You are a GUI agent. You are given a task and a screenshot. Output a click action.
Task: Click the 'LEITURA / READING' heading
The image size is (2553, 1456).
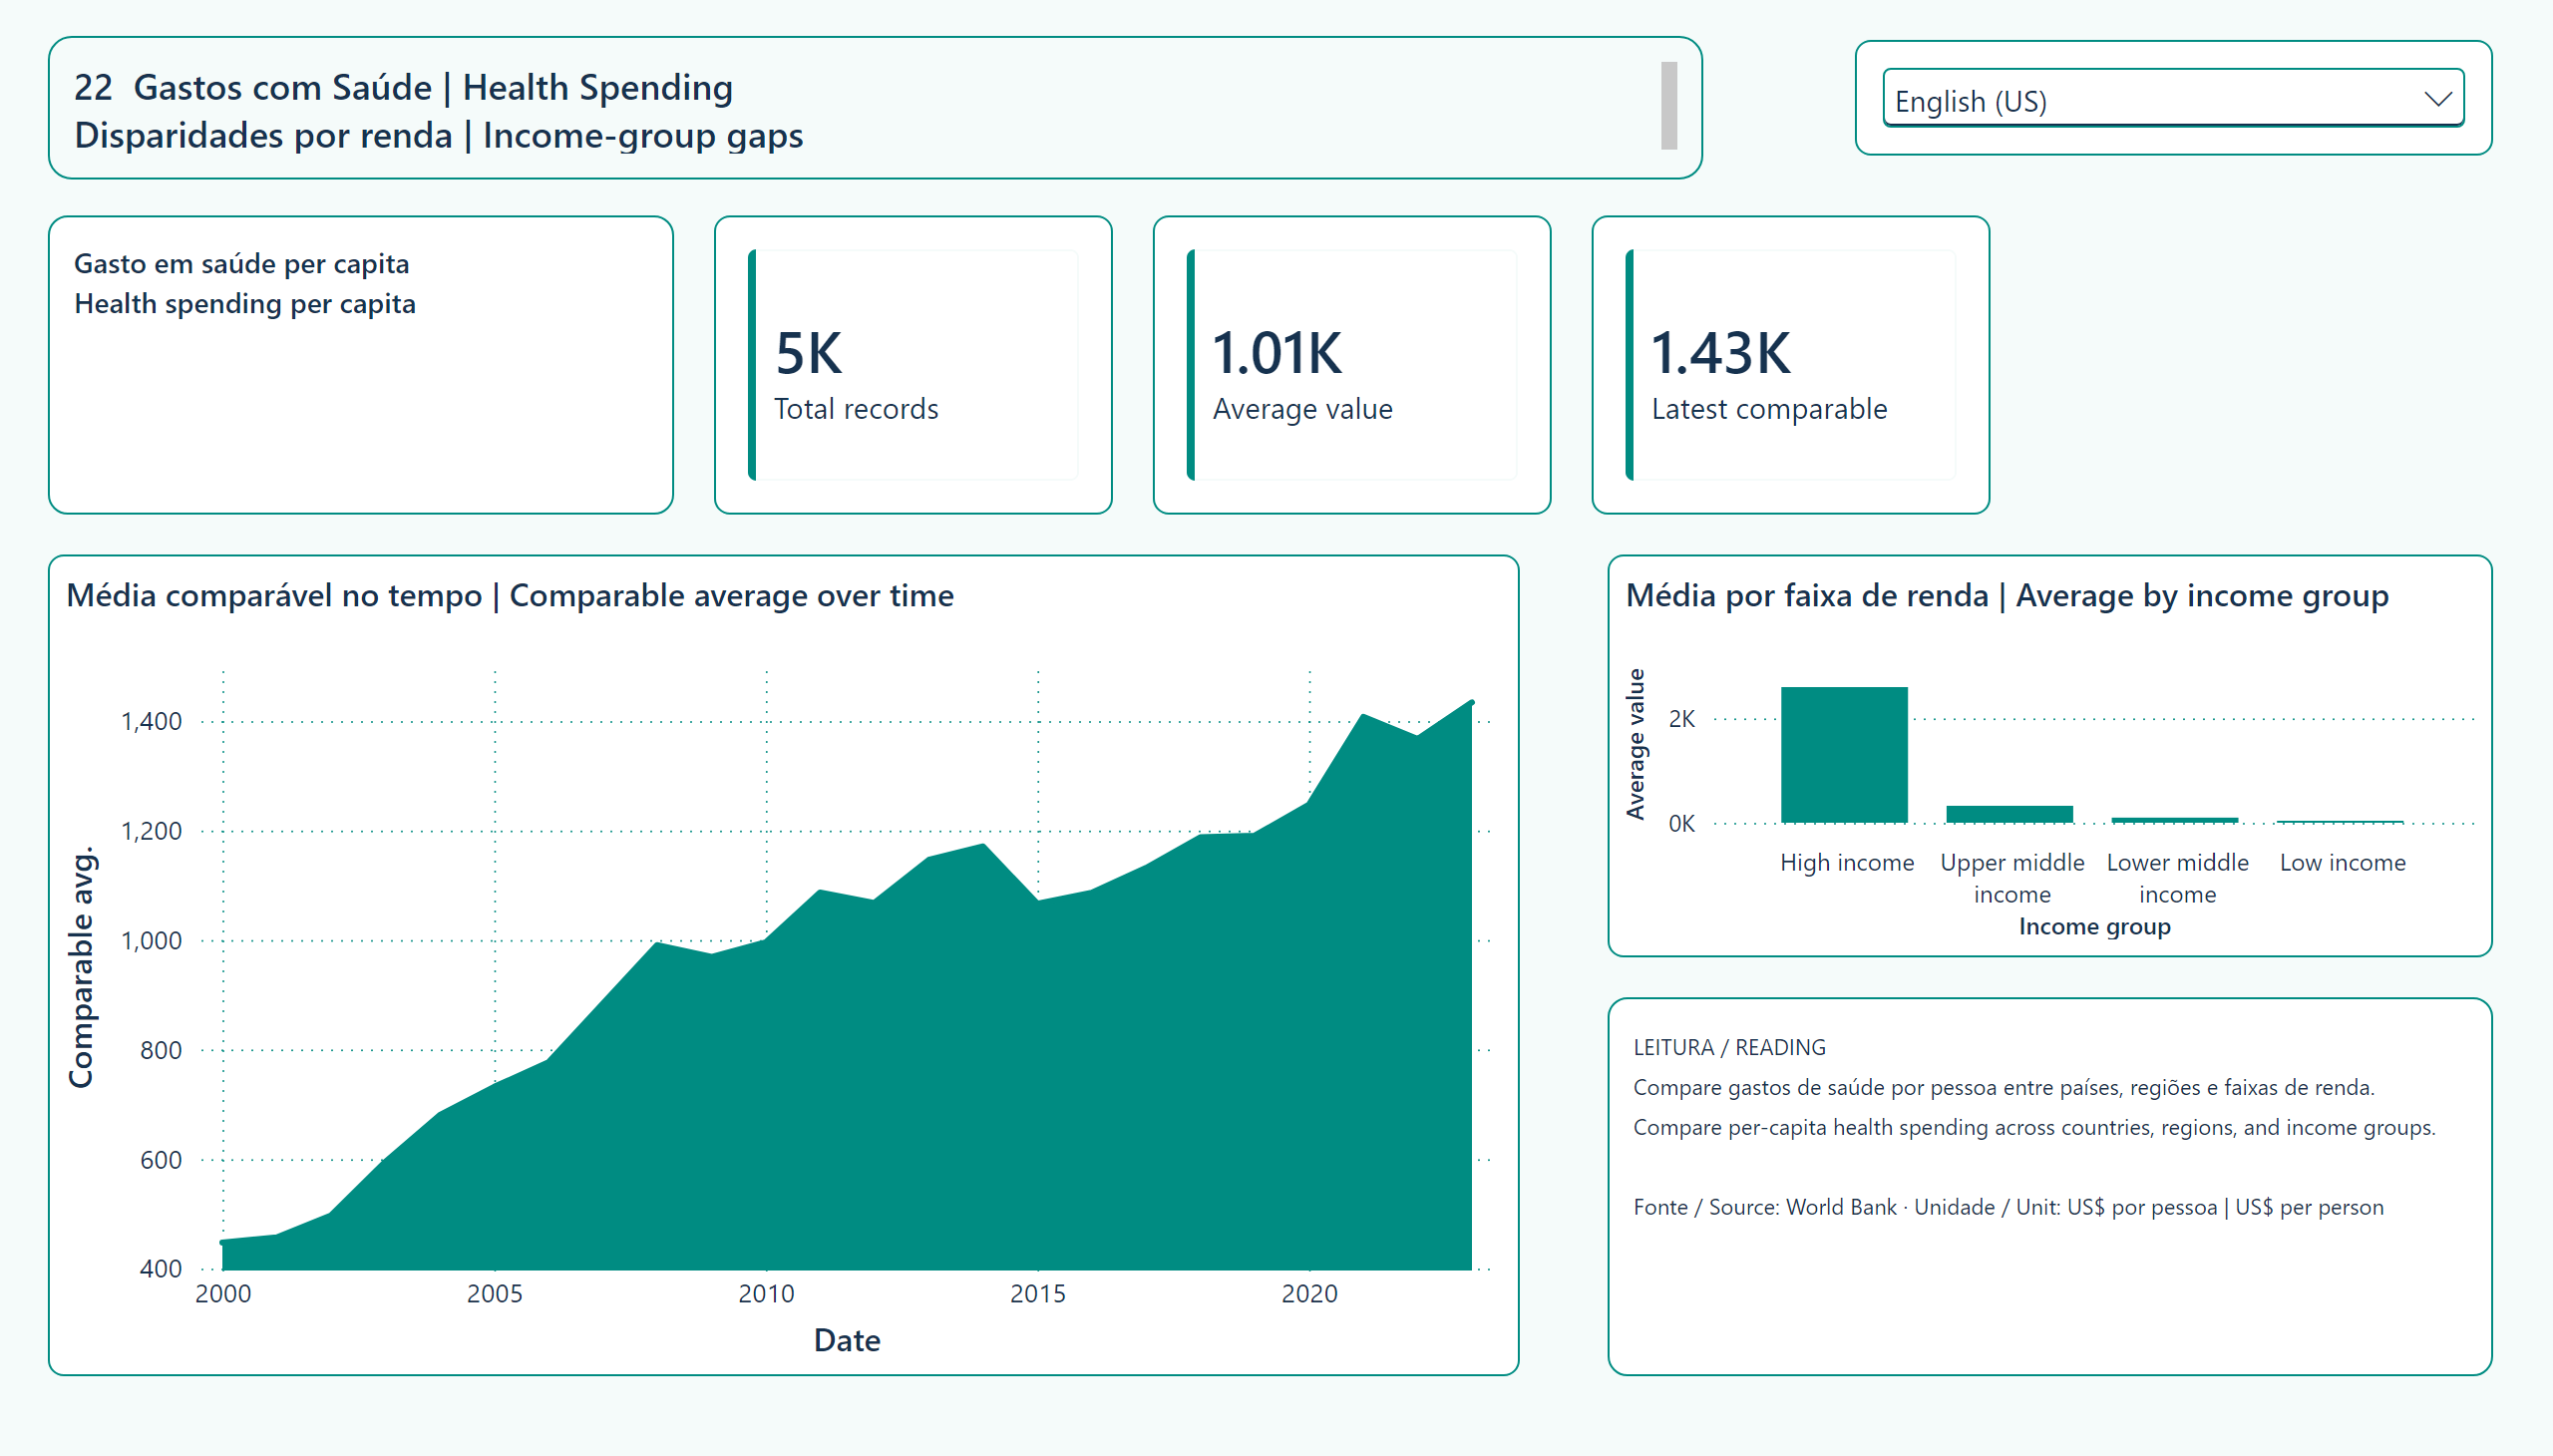(1729, 1047)
